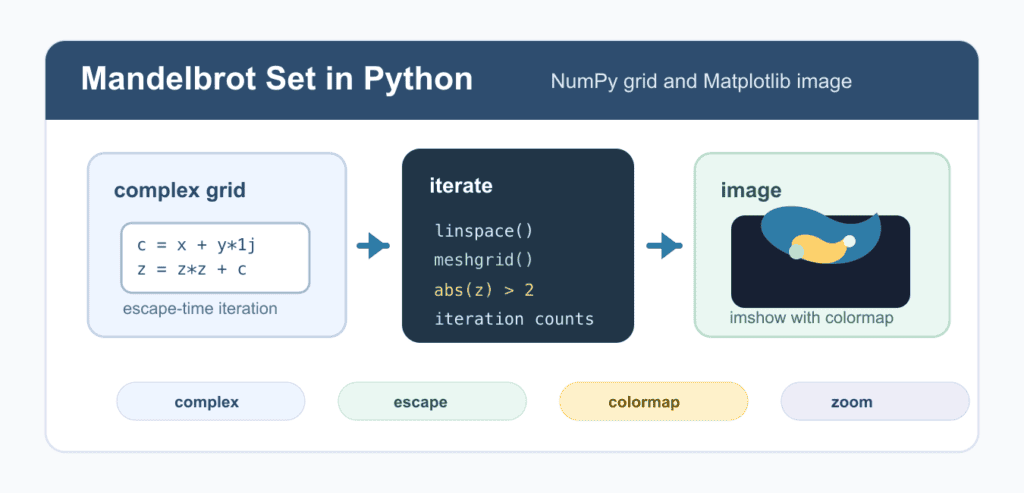The height and width of the screenshot is (493, 1024).
Task: Choose the colormap pill tag
Action: tap(653, 402)
